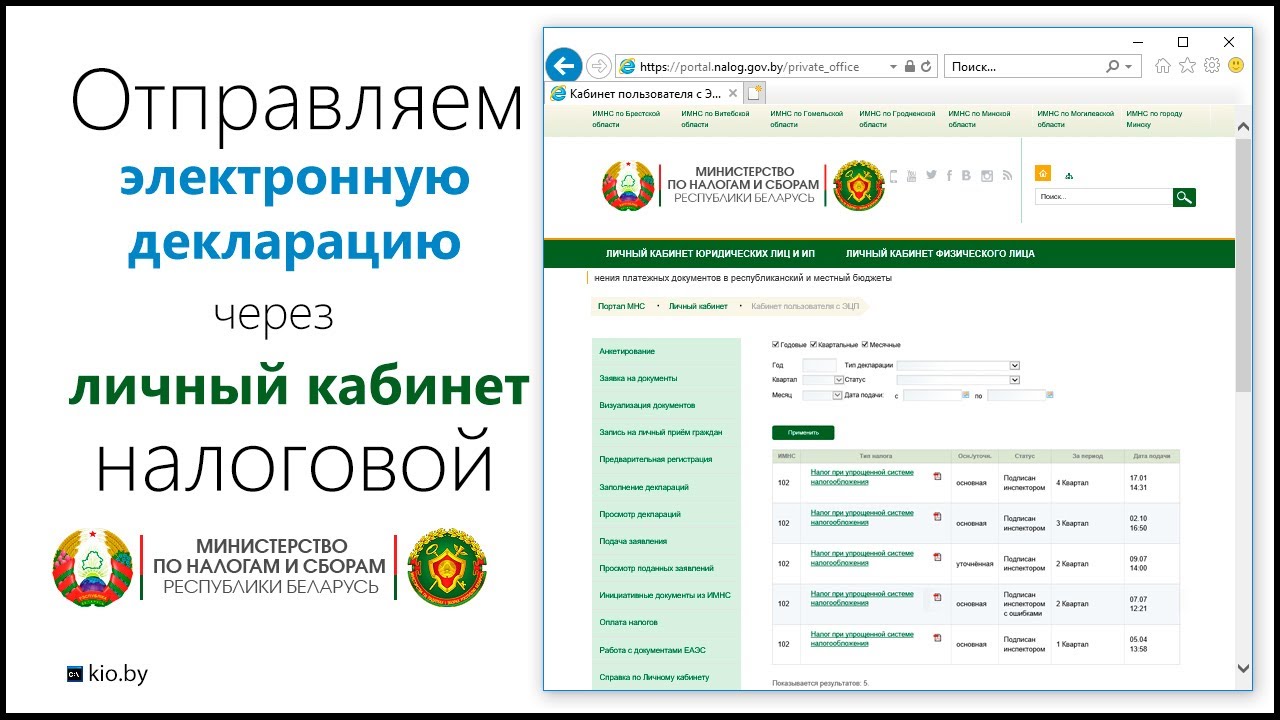Refresh the page with the reload icon
The image size is (1280, 720).
pyautogui.click(x=927, y=67)
